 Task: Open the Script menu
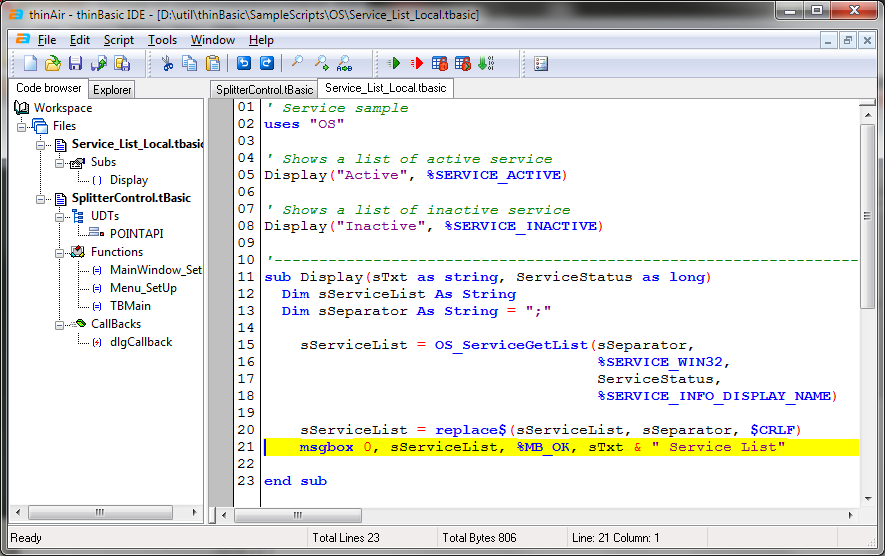pyautogui.click(x=119, y=40)
